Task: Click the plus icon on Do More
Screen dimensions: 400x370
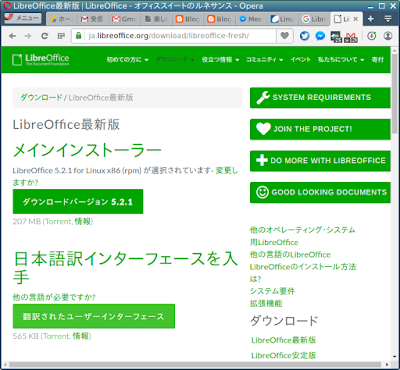Action: pyautogui.click(x=262, y=160)
